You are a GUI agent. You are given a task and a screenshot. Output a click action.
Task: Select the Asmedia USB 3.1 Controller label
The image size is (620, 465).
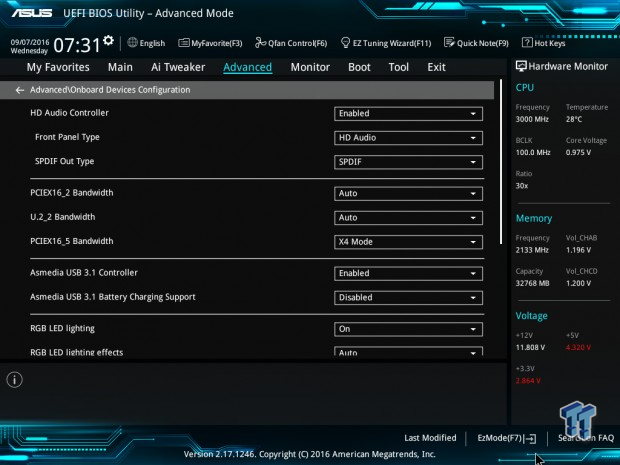[84, 273]
